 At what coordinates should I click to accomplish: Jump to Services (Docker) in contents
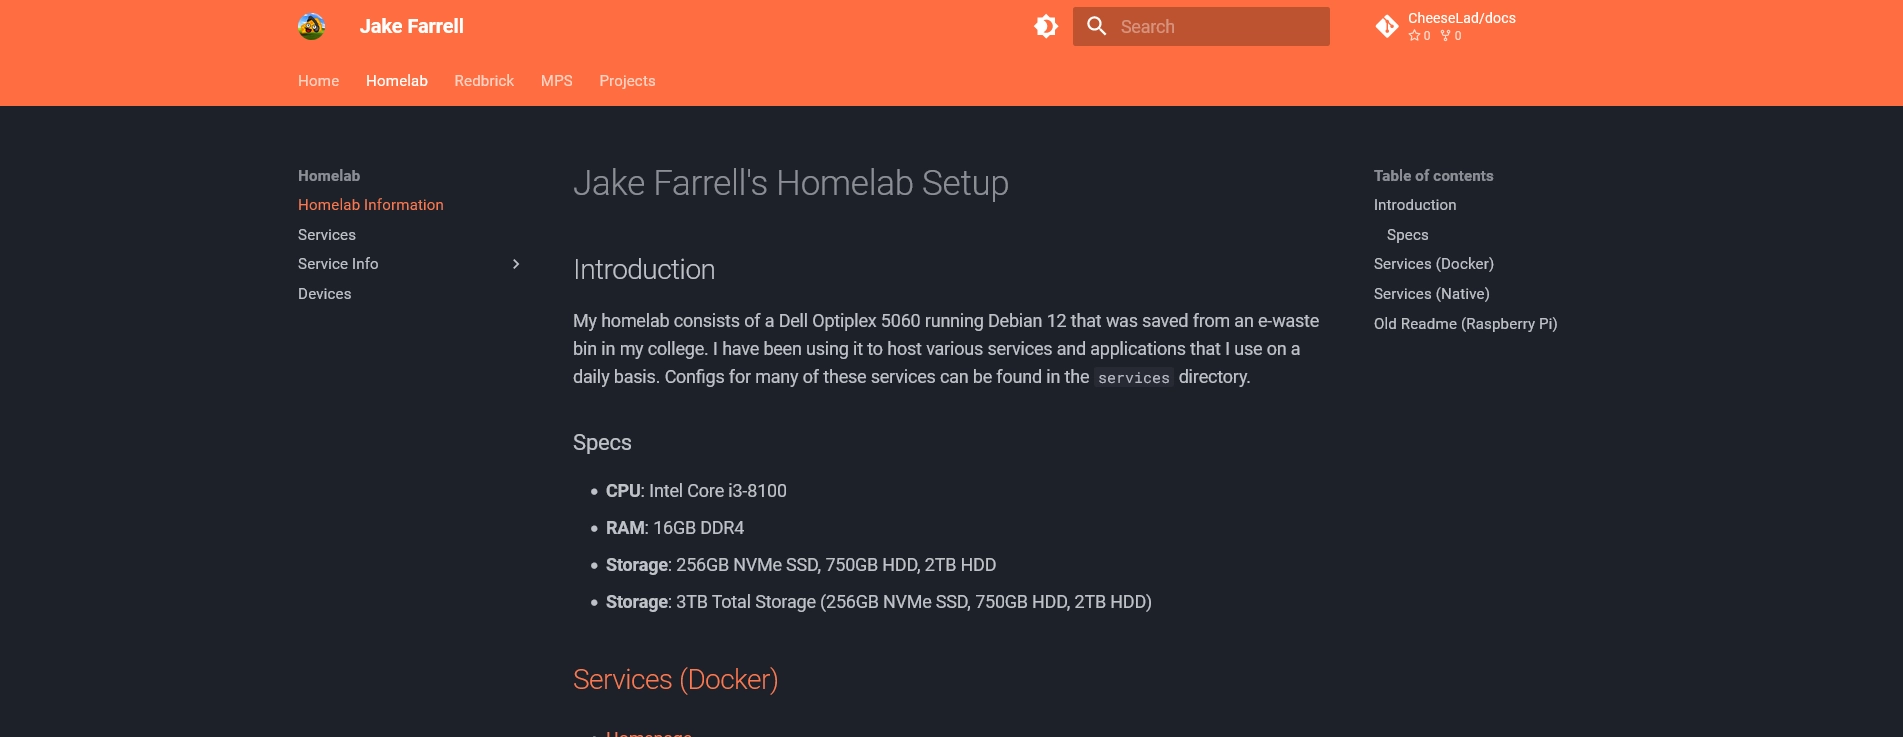click(x=1433, y=263)
